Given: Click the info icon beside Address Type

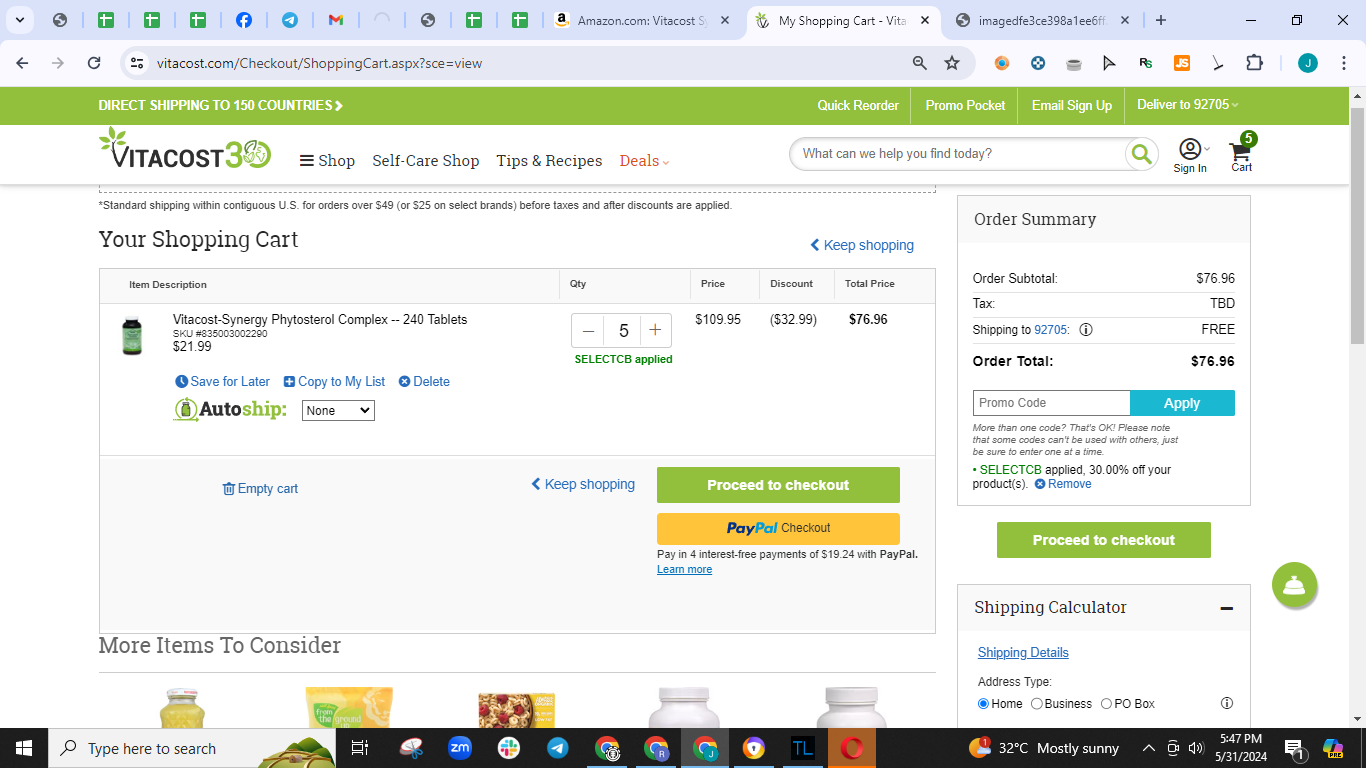Looking at the screenshot, I should [1227, 703].
